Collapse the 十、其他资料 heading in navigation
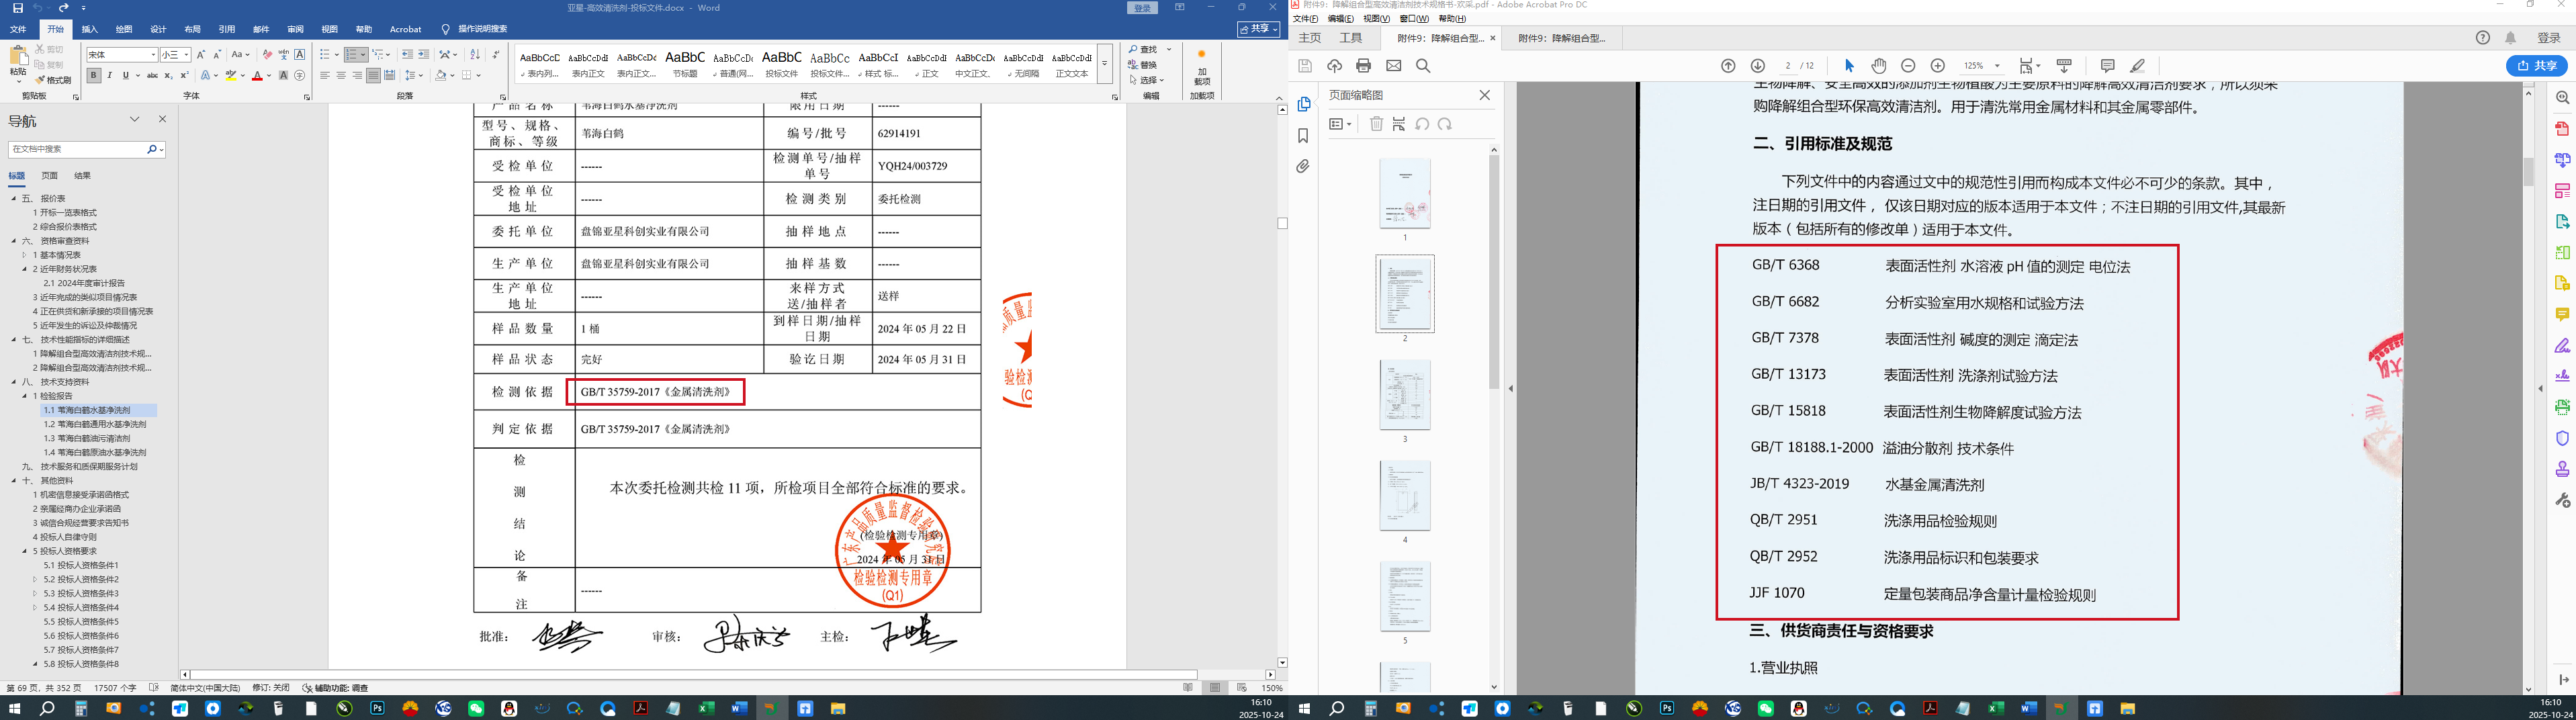Viewport: 2576px width, 720px height. [x=14, y=481]
